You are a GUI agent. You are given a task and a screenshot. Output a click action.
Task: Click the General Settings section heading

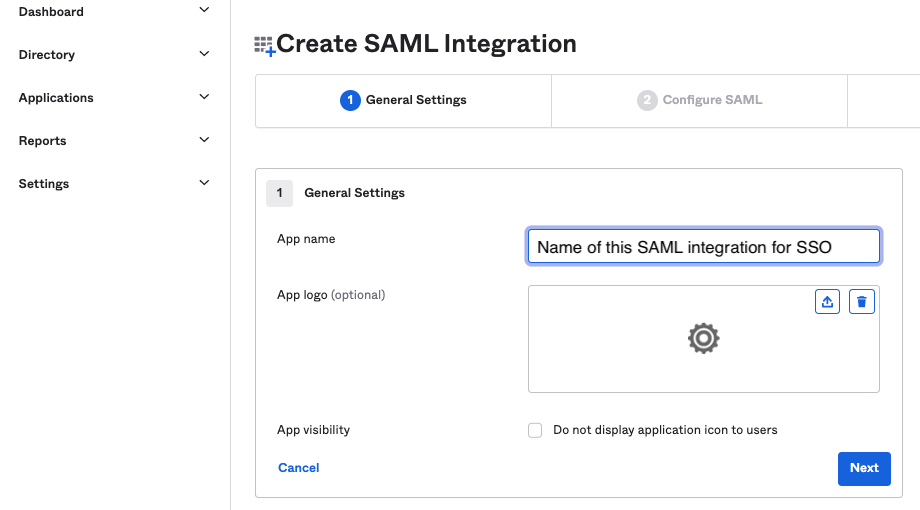coord(354,193)
